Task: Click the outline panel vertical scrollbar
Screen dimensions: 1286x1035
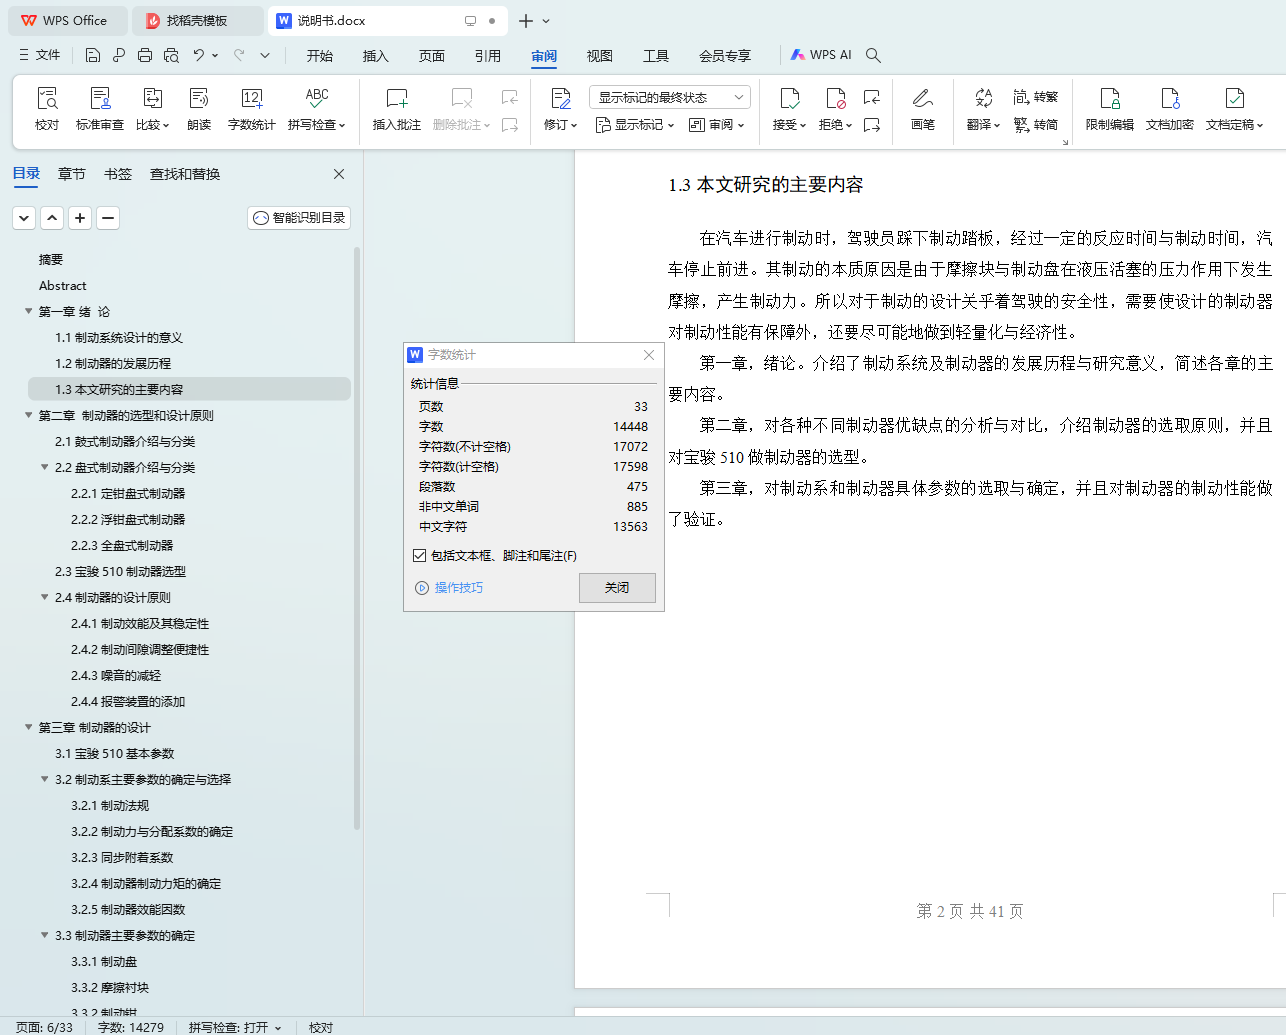Action: click(357, 540)
